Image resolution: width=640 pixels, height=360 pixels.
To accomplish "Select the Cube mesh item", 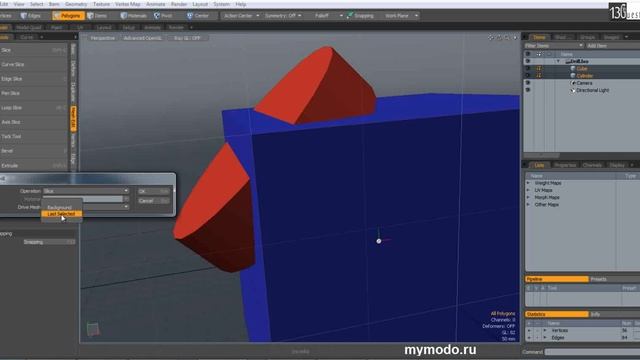I will pos(582,69).
